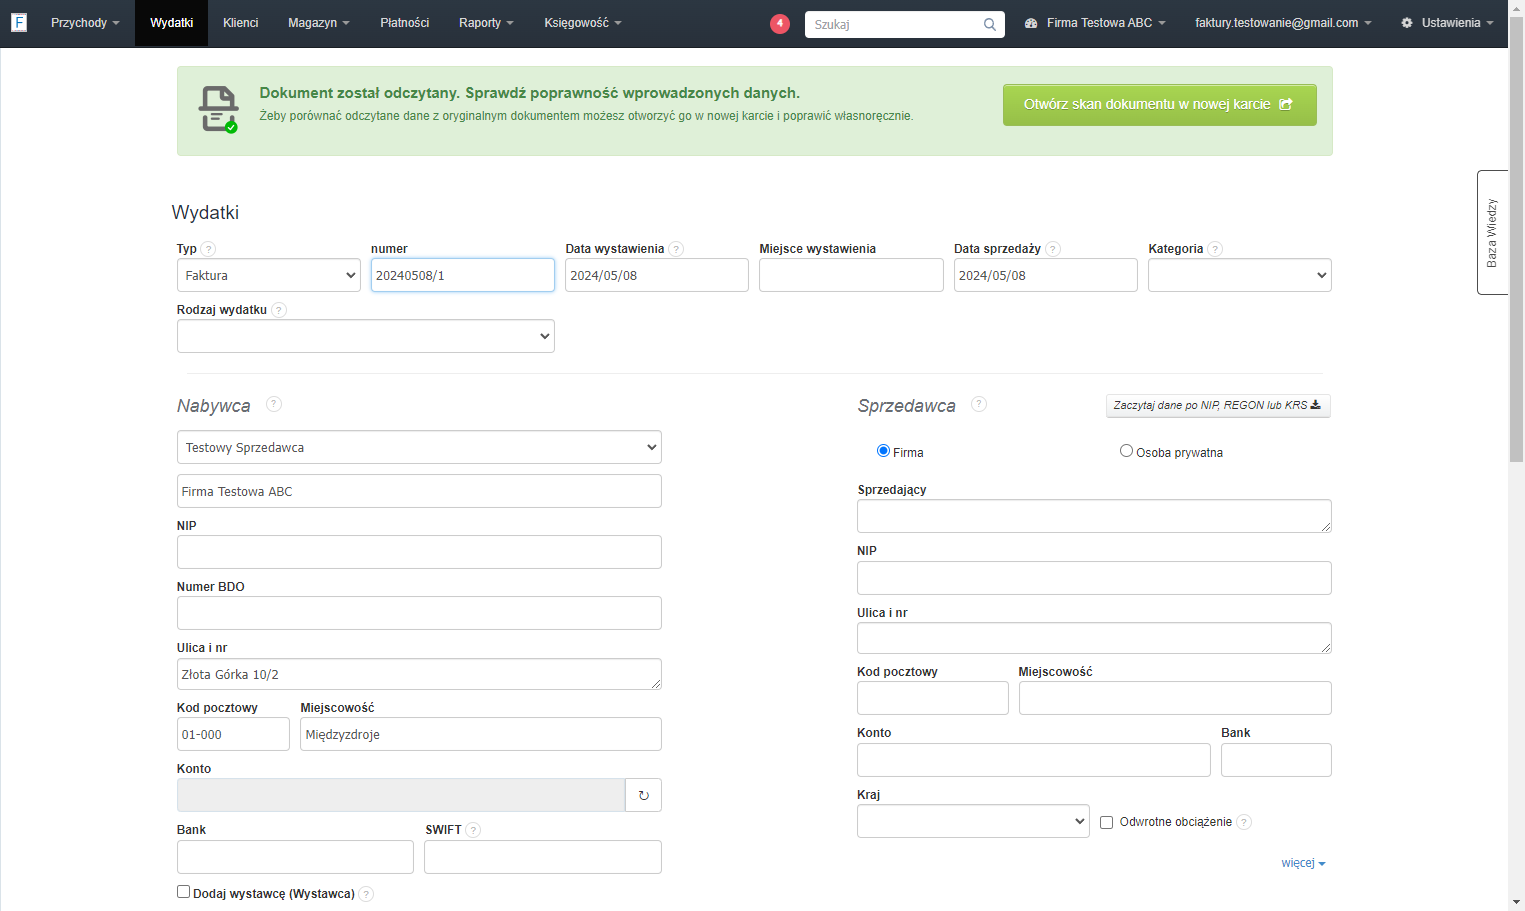This screenshot has width=1525, height=911.
Task: Click help icon beside Sprzedawca heading
Action: [x=979, y=404]
